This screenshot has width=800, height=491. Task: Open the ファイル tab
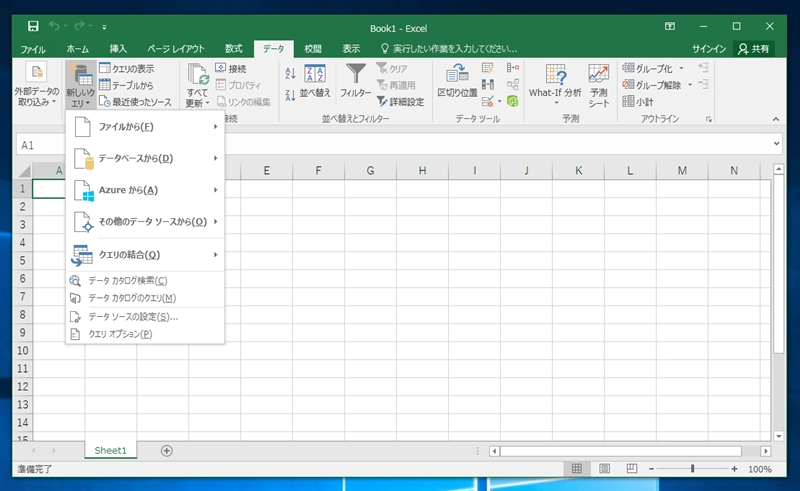(33, 49)
